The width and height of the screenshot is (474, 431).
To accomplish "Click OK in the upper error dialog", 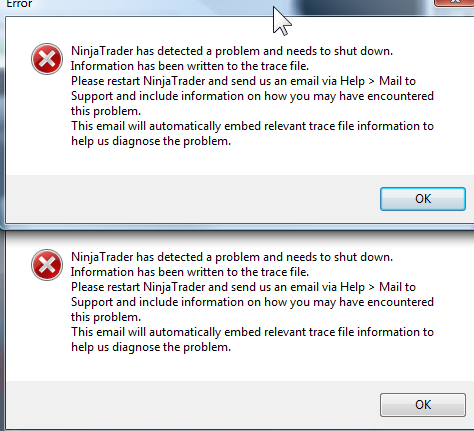I will click(x=423, y=199).
